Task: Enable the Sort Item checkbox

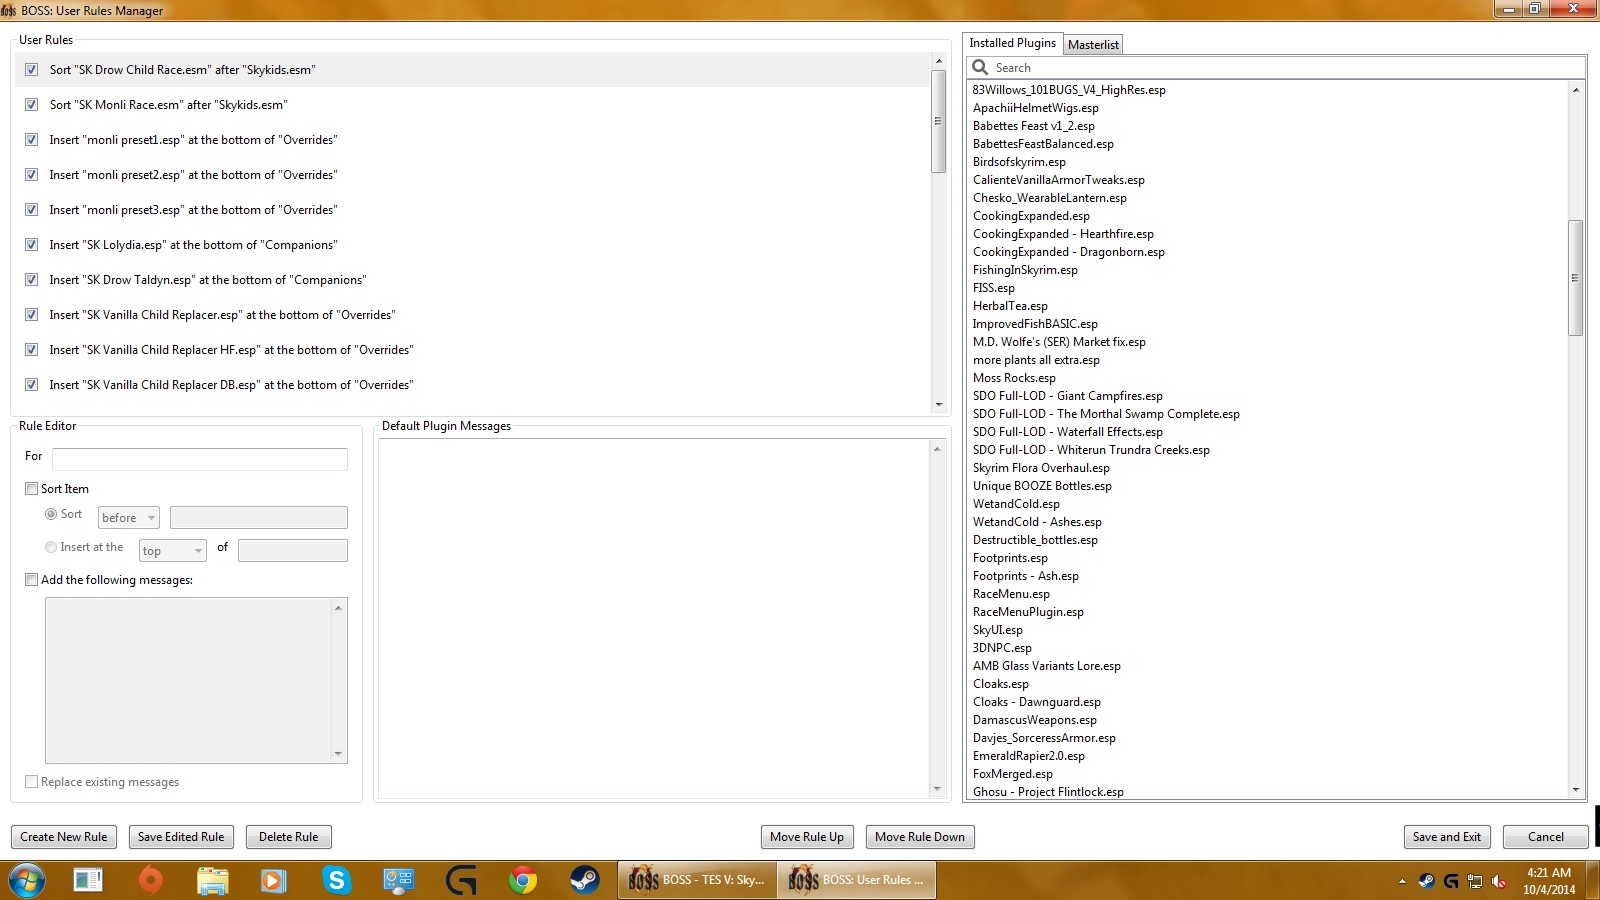Action: coord(31,489)
